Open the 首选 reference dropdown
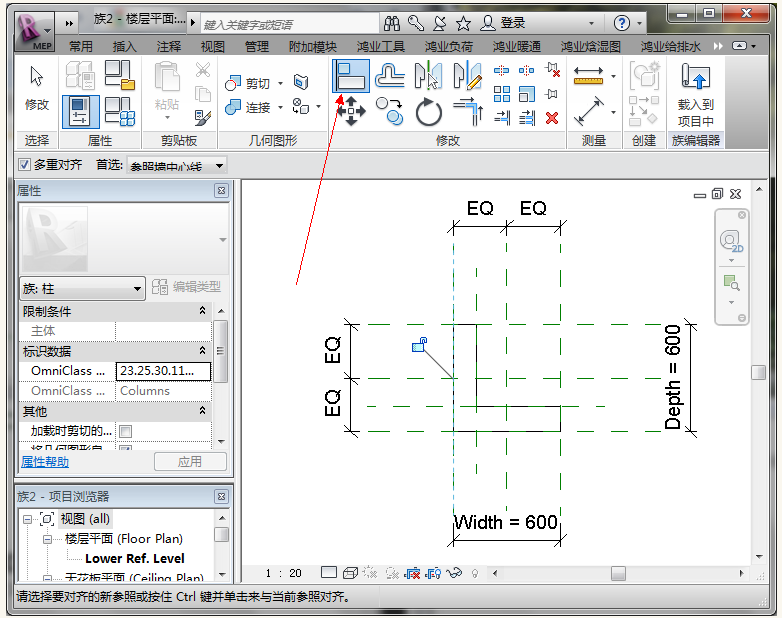782x618 pixels. (176, 165)
